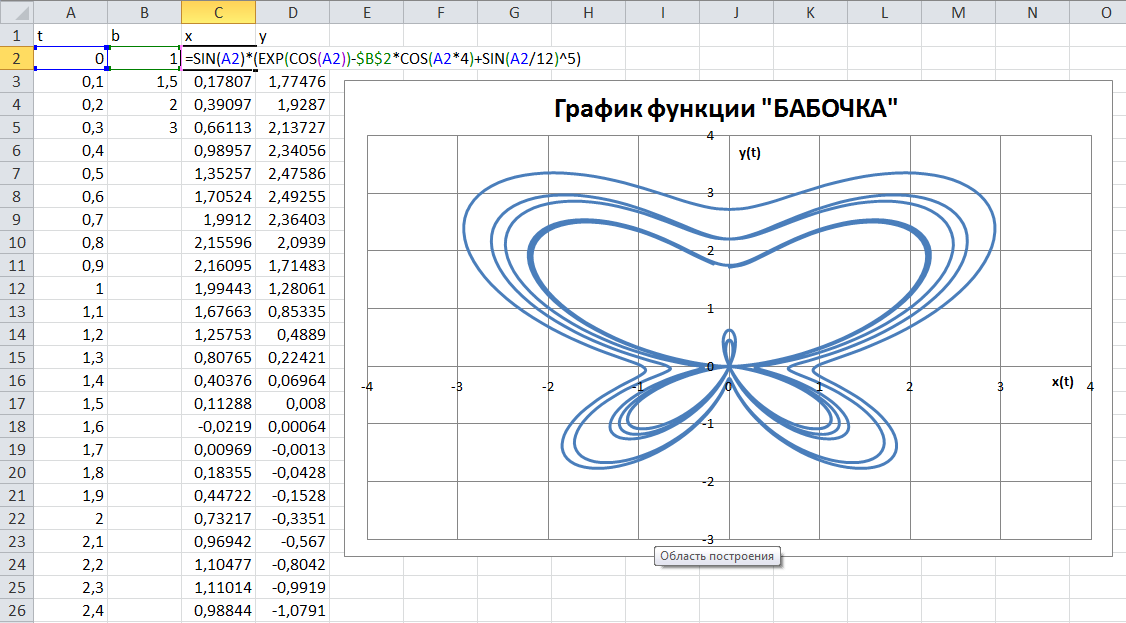This screenshot has height=623, width=1126.
Task: Select column header D
Action: click(x=292, y=12)
